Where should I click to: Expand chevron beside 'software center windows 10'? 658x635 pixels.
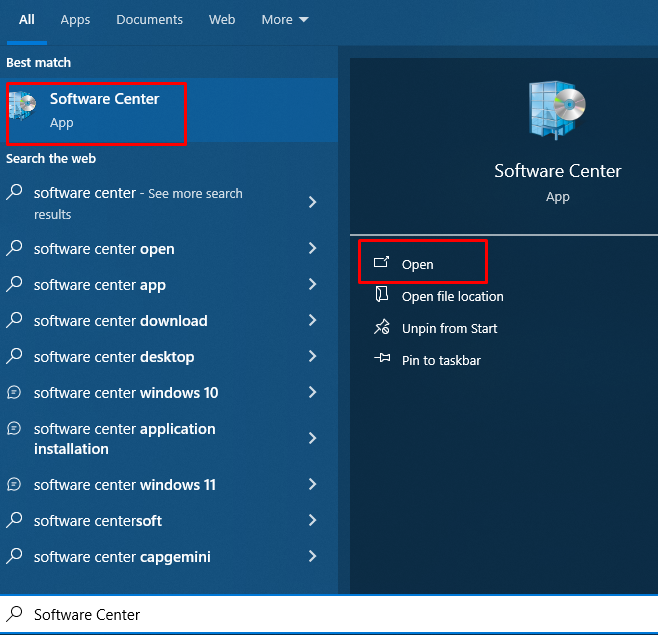(313, 392)
